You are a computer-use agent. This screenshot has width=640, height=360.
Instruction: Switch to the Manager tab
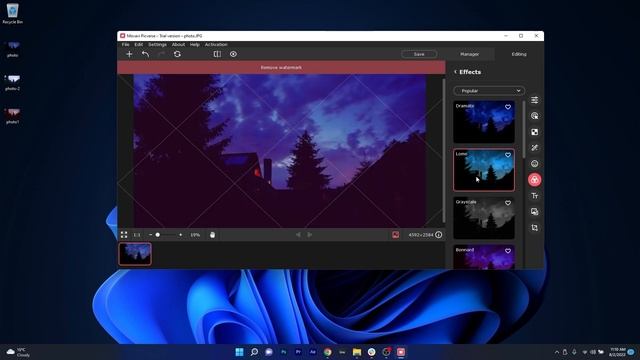(469, 54)
